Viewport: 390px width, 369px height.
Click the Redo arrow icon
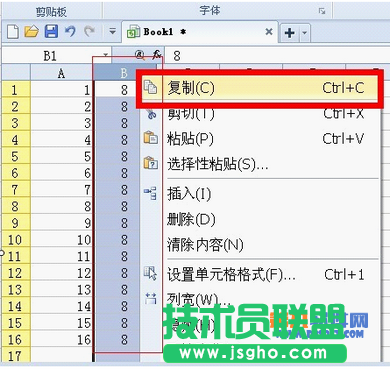89,32
